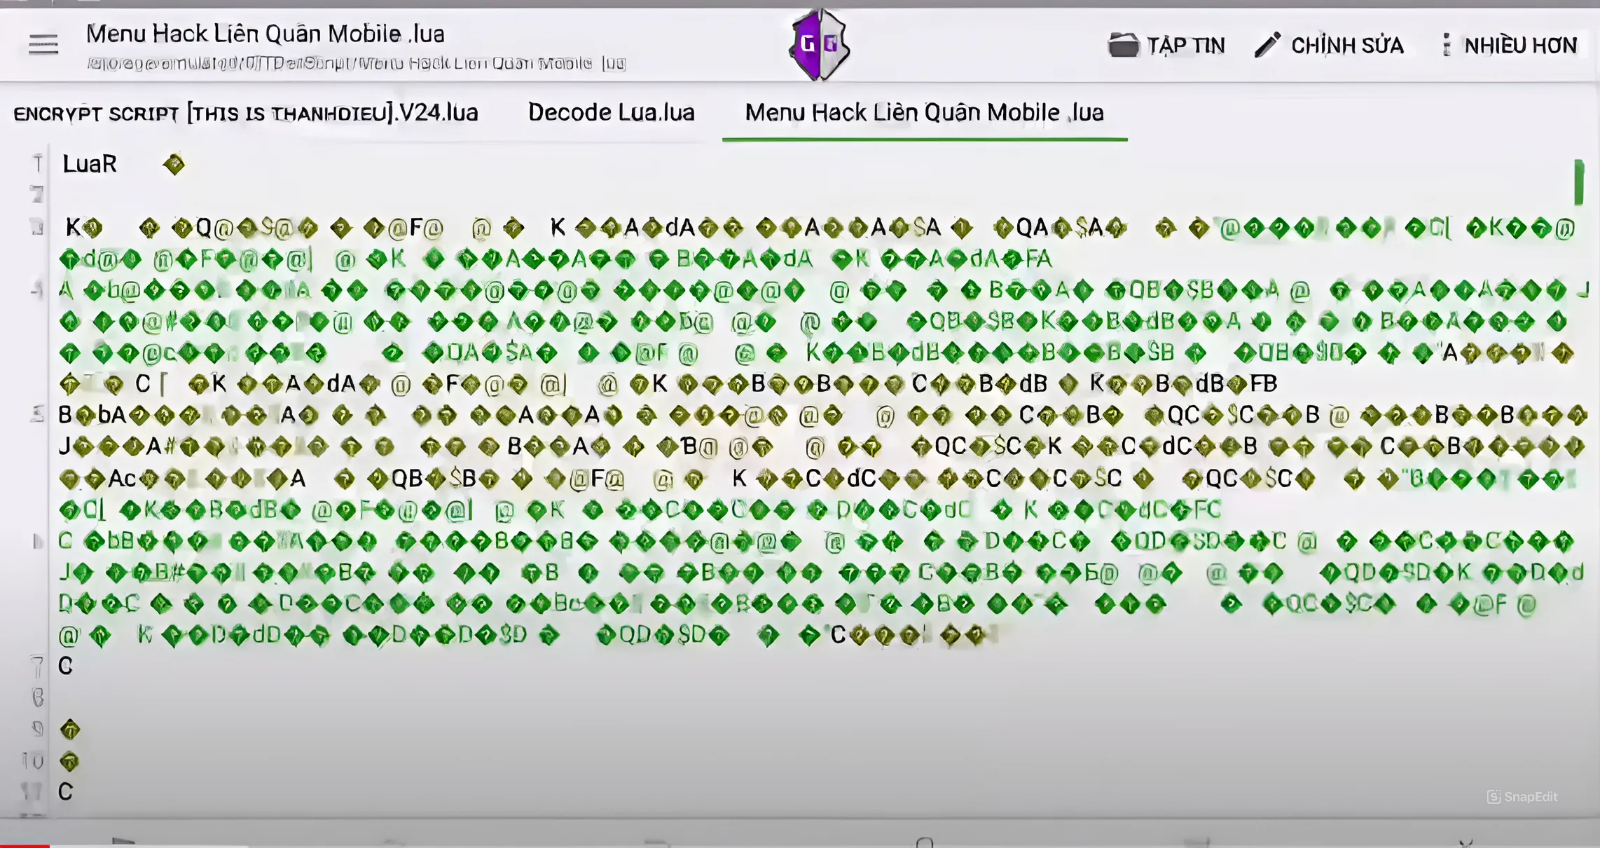Click the green vertical scrollbar handle
Screen dimensions: 1600x848
point(1579,182)
